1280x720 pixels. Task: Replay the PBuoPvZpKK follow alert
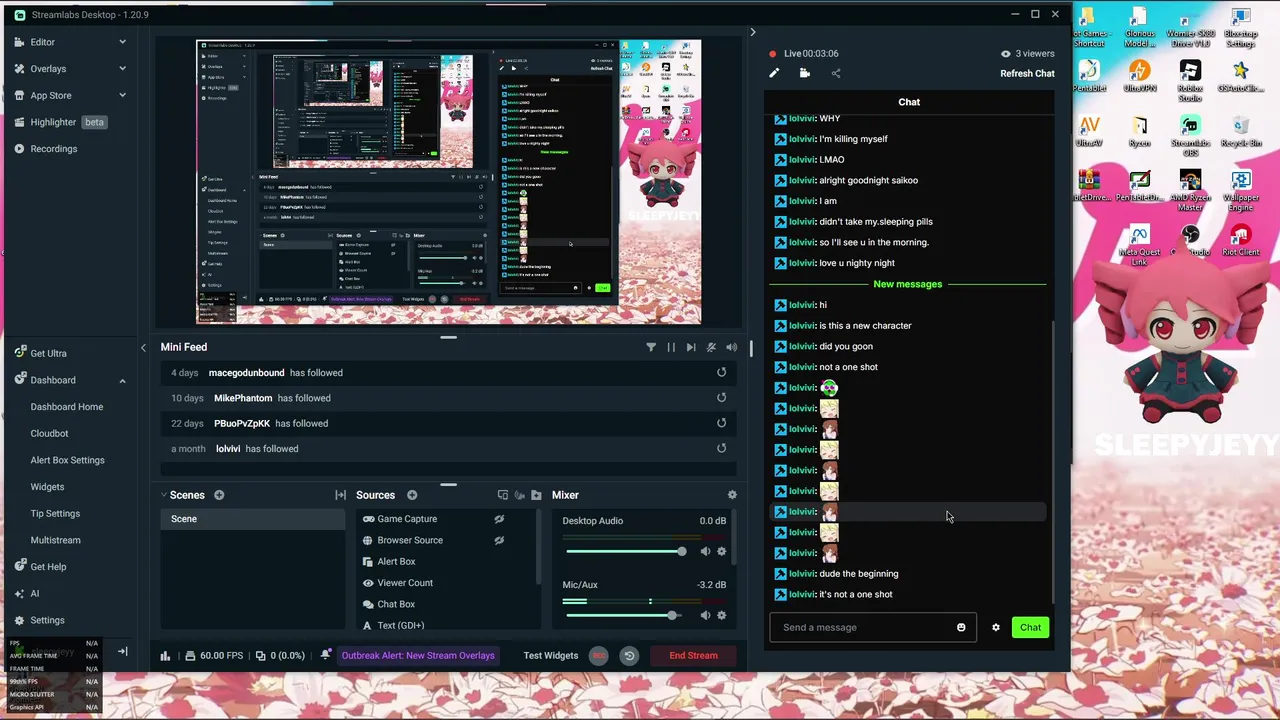721,423
